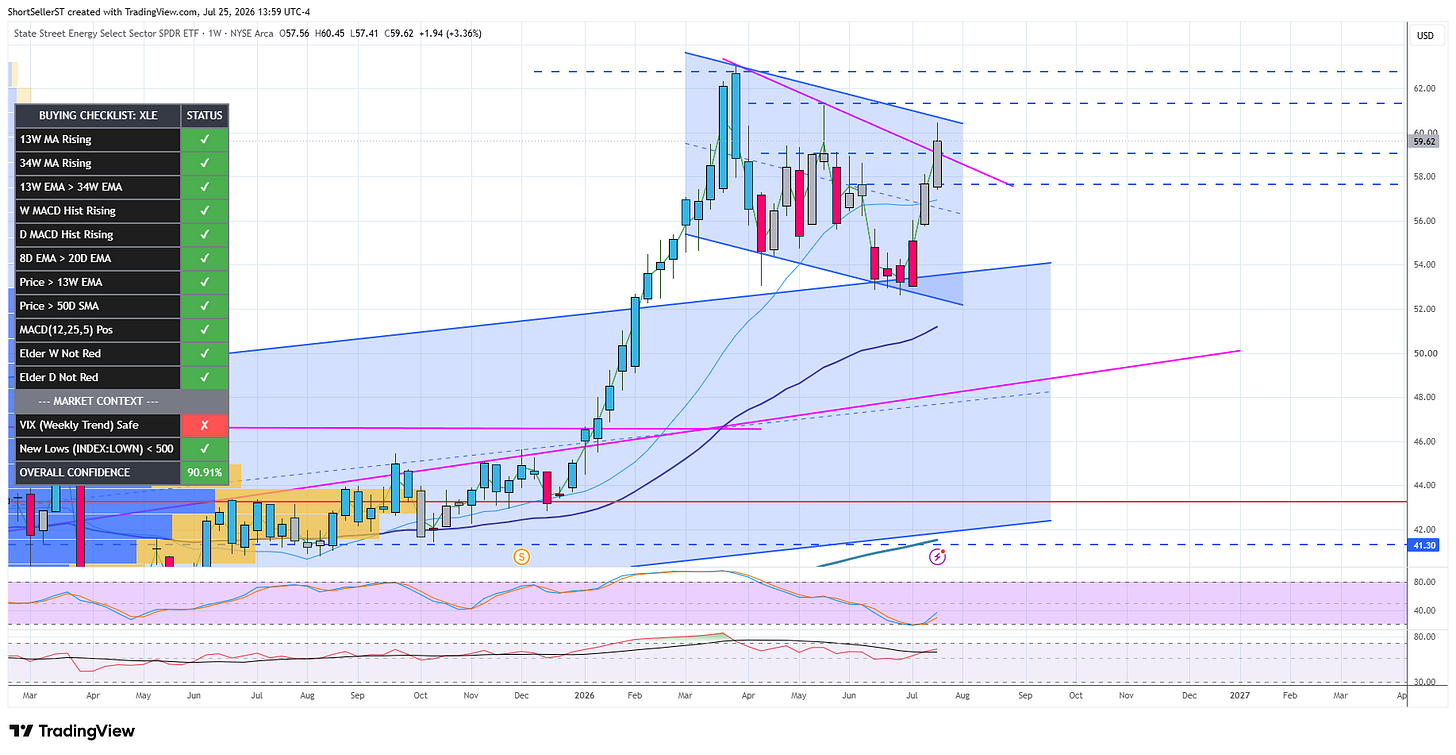Image resolution: width=1456 pixels, height=755 pixels.
Task: Click the checkmark for New Lows (INDEX:LOWN) < 500
Action: click(204, 448)
